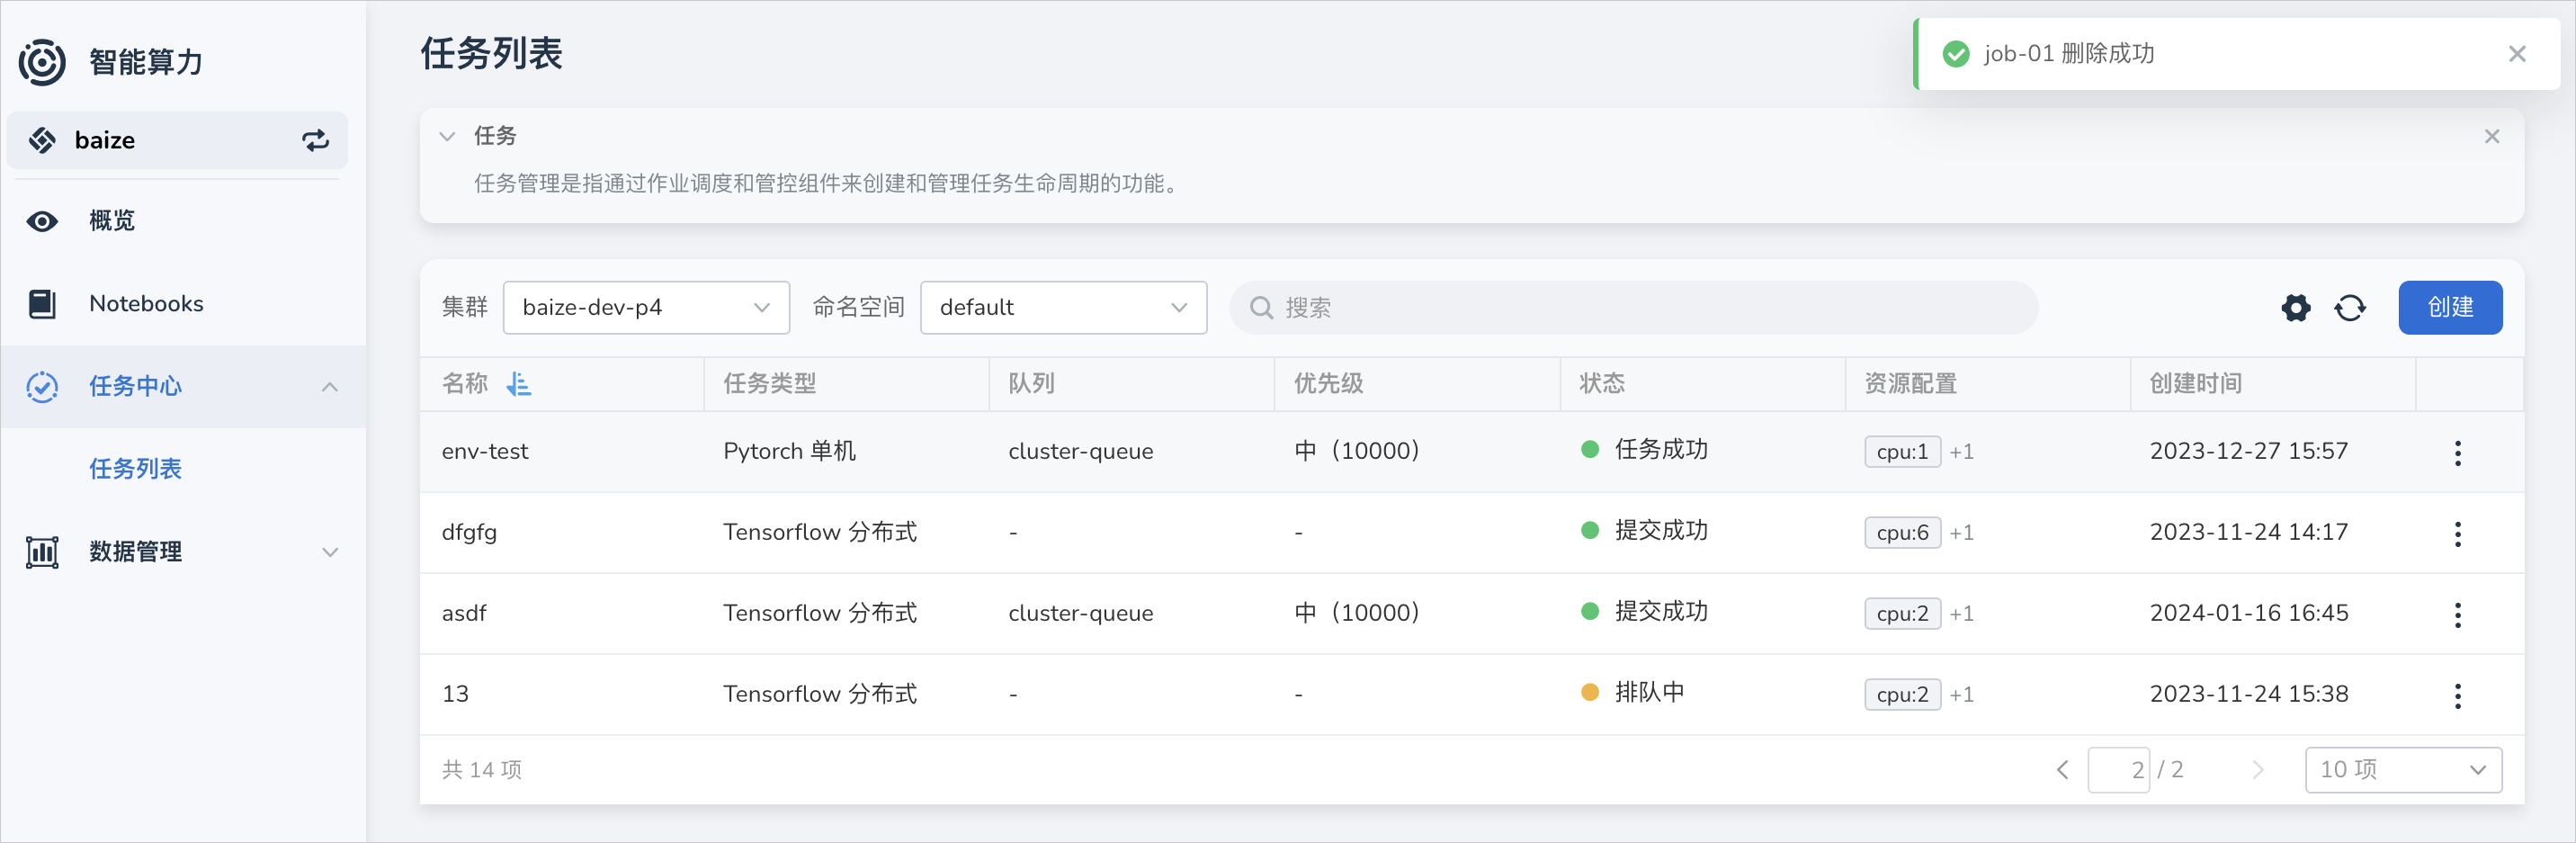Click 共 14 项 total count
The image size is (2576, 843).
[482, 770]
